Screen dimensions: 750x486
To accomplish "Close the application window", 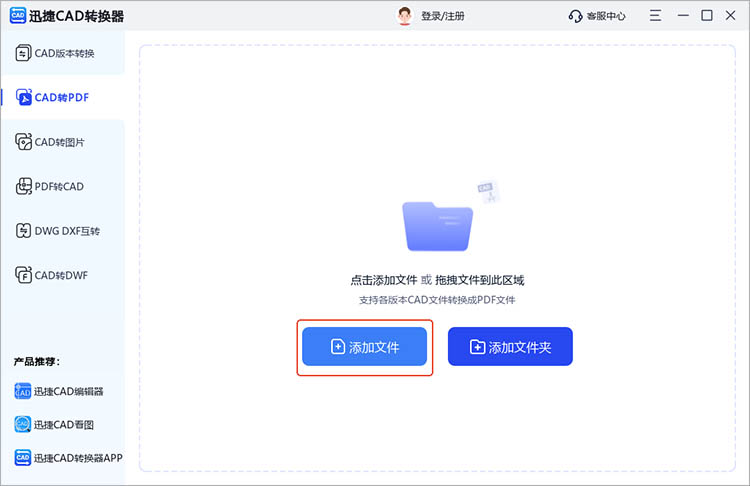I will [730, 16].
